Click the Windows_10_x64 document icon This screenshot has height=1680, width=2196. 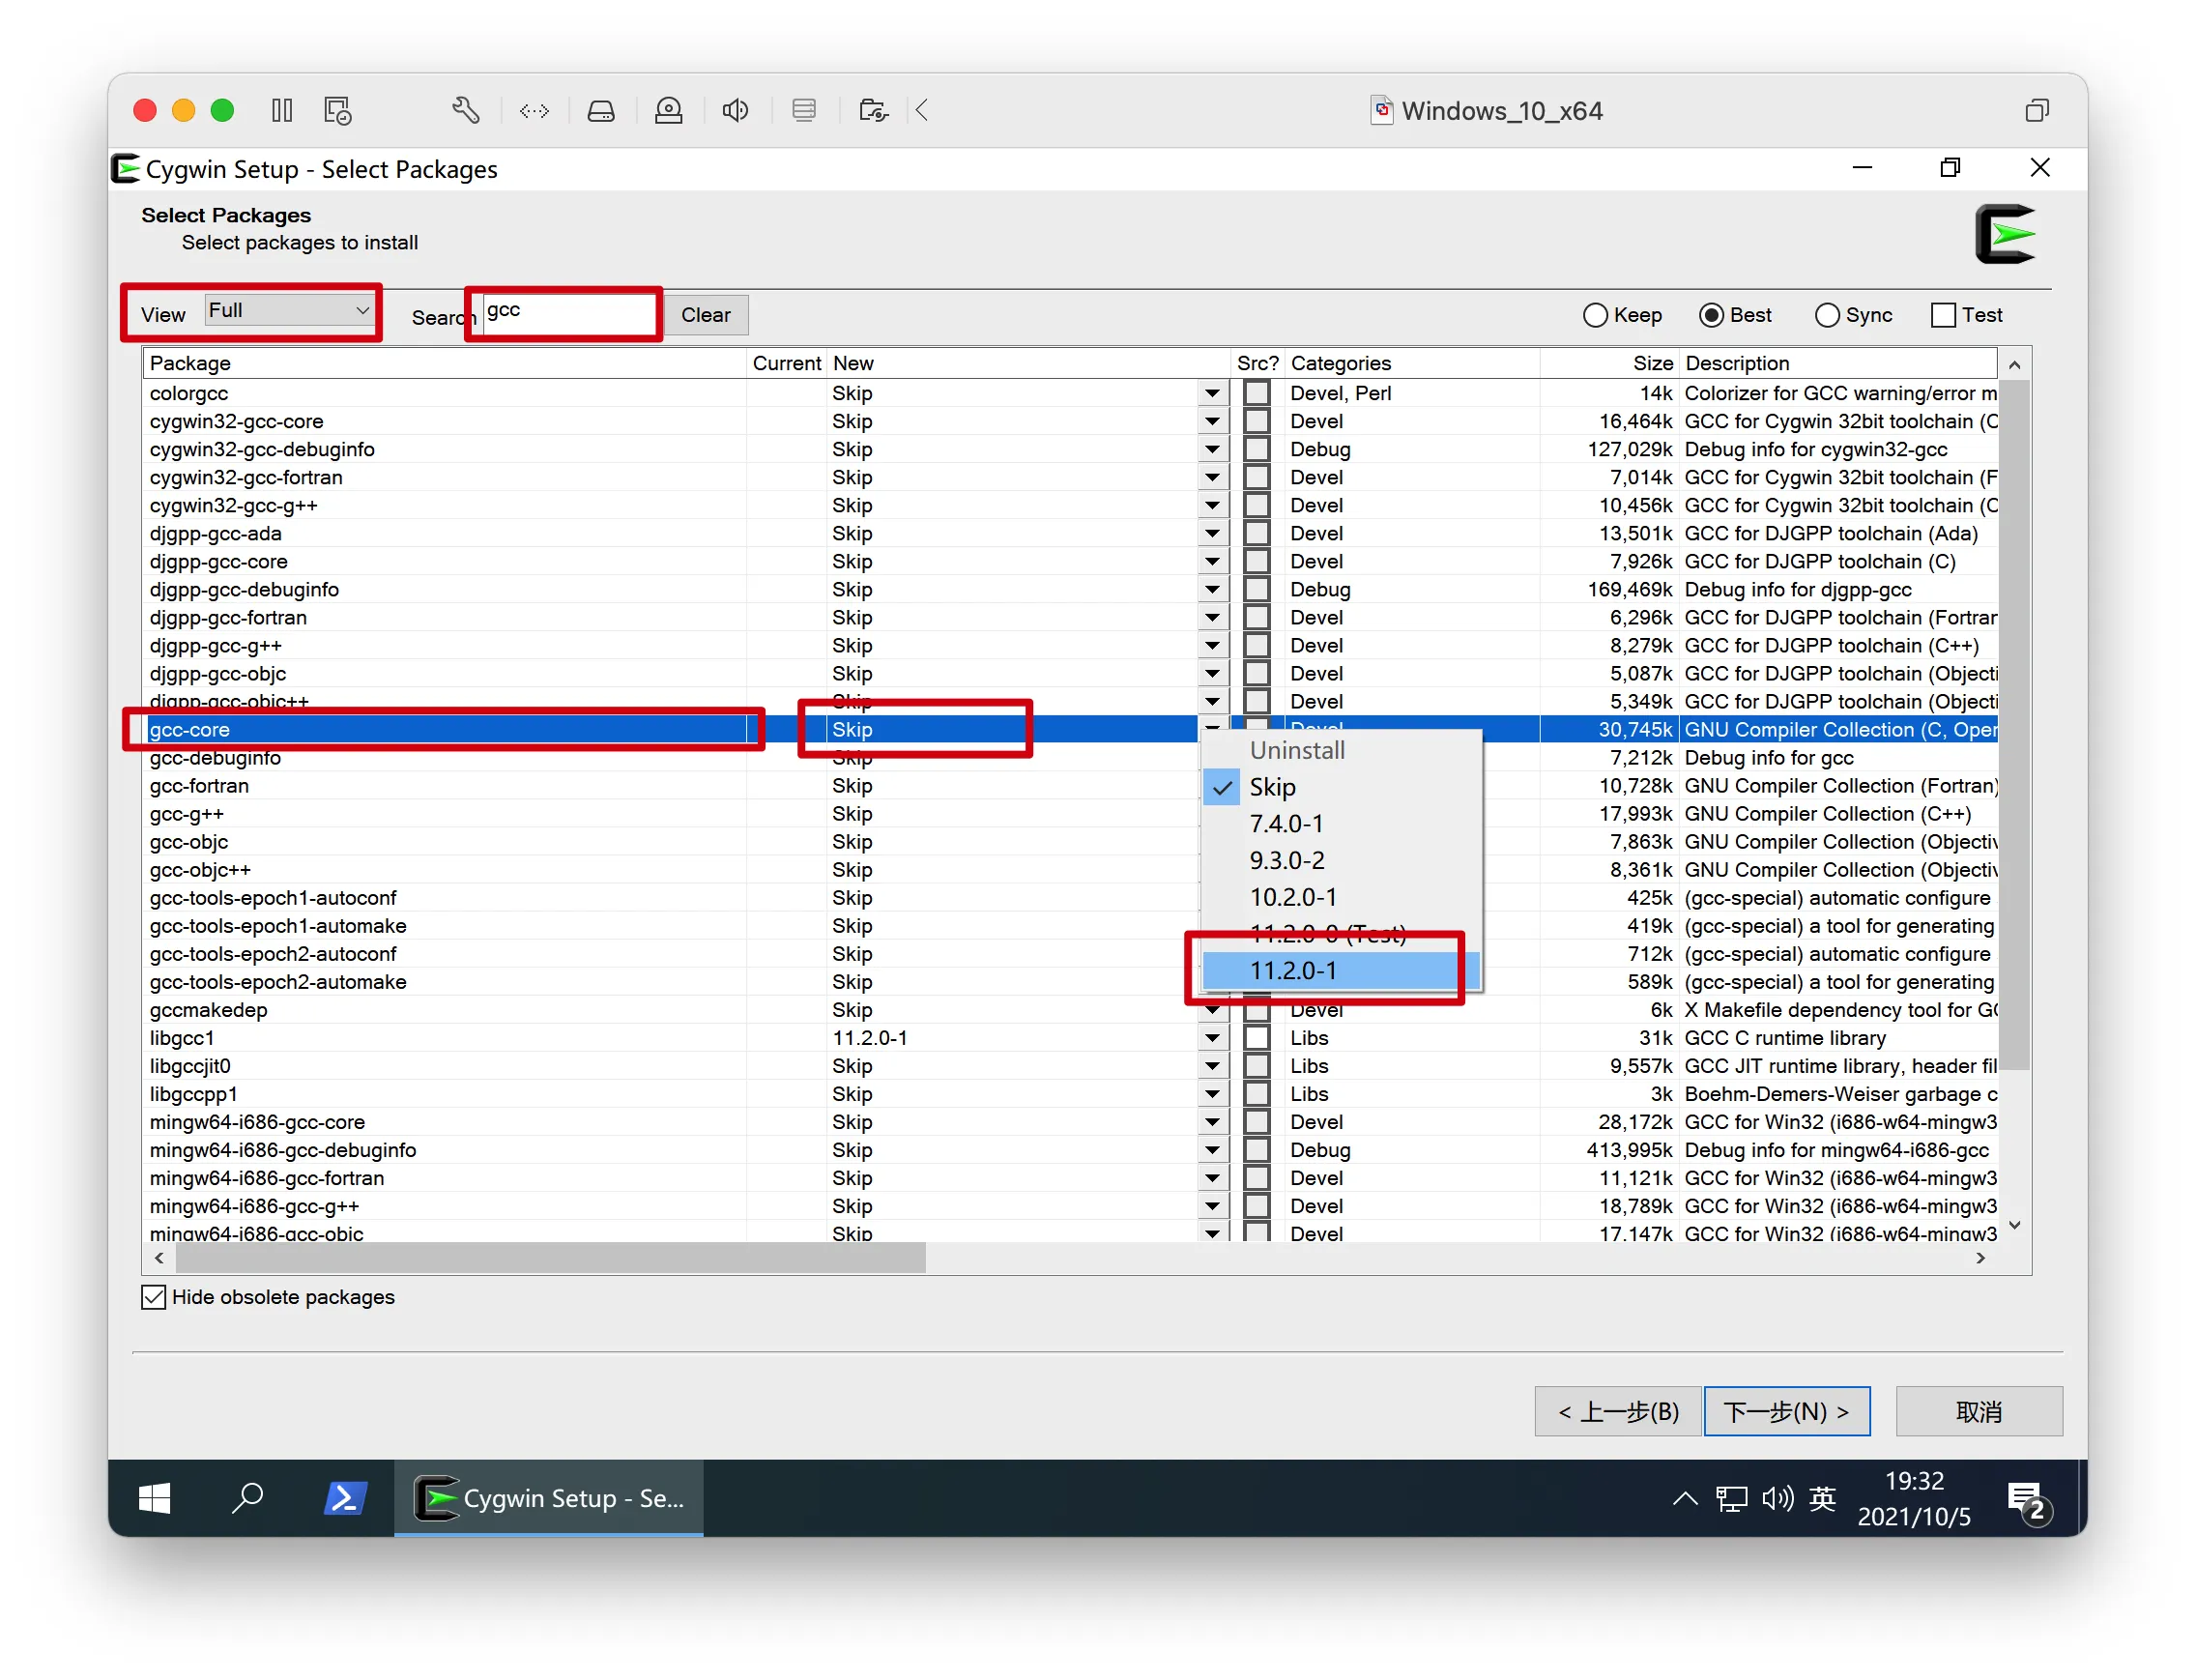(x=1381, y=110)
